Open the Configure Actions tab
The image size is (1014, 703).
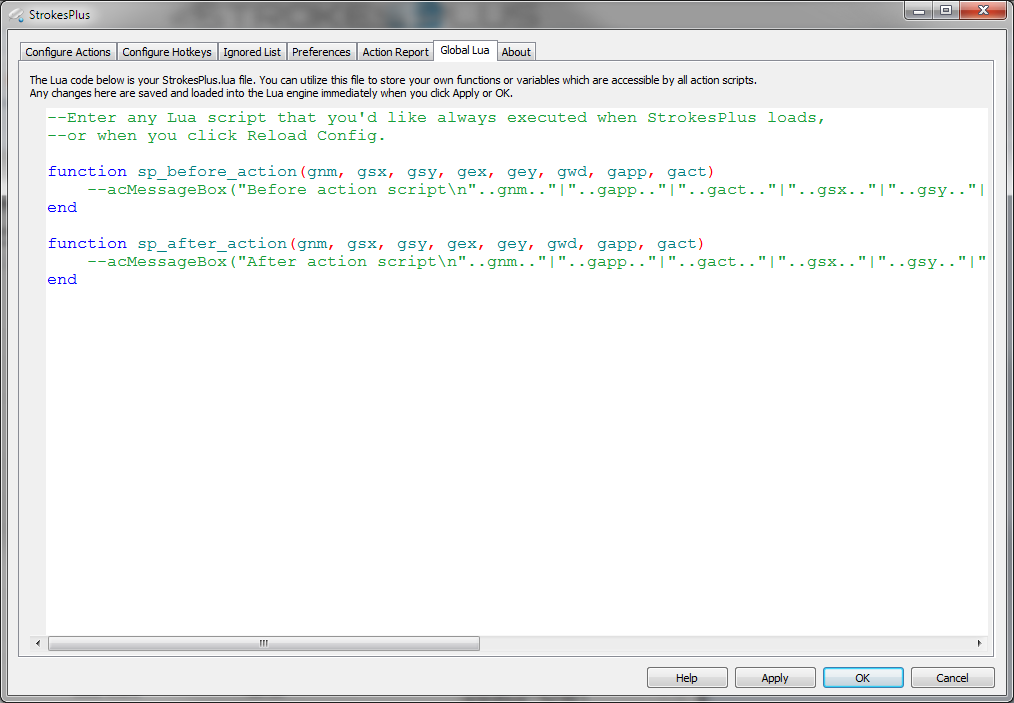pyautogui.click(x=68, y=52)
